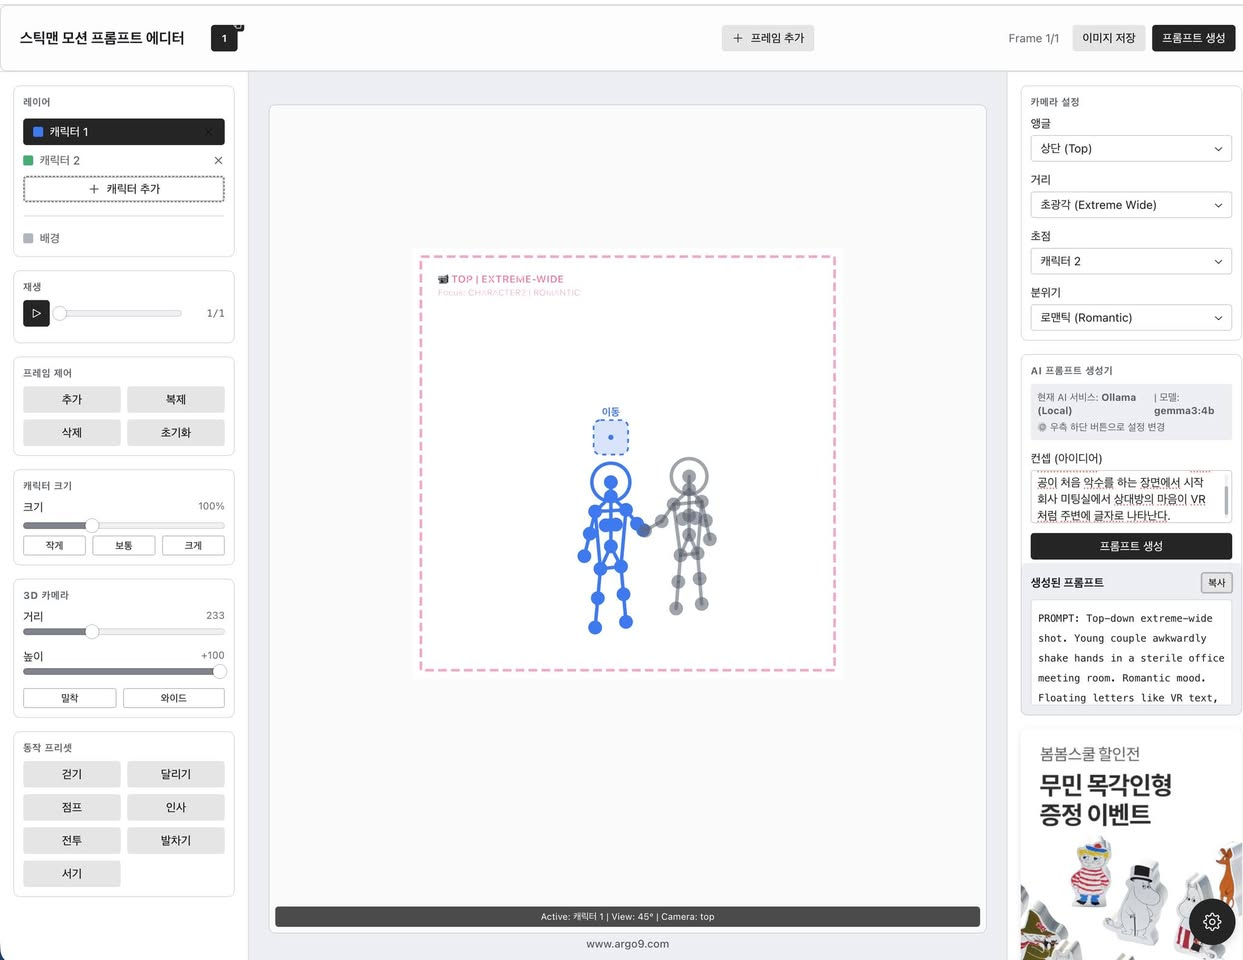
Task: Toggle the 배경 background layer
Action: (42, 238)
